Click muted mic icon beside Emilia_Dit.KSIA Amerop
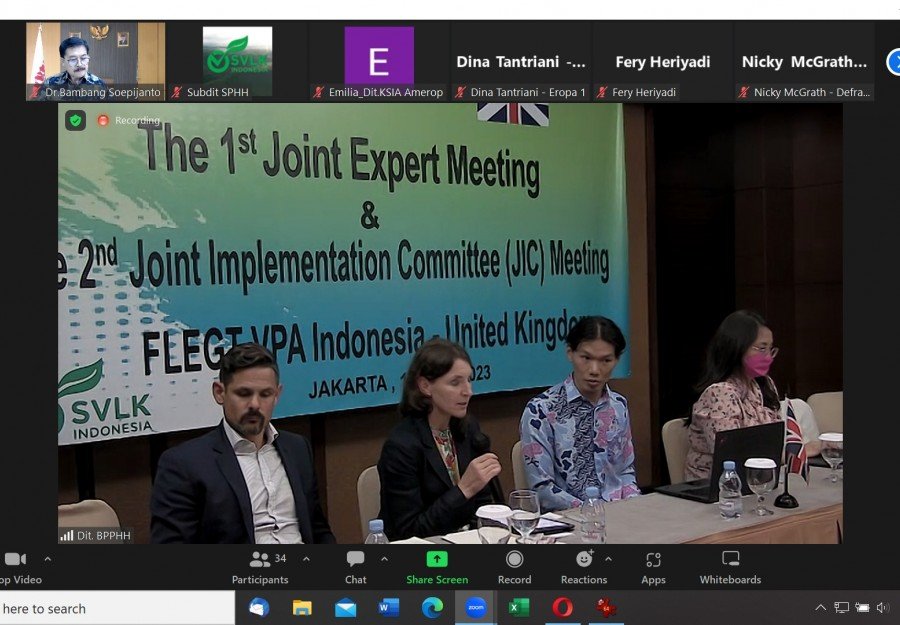 coord(319,92)
